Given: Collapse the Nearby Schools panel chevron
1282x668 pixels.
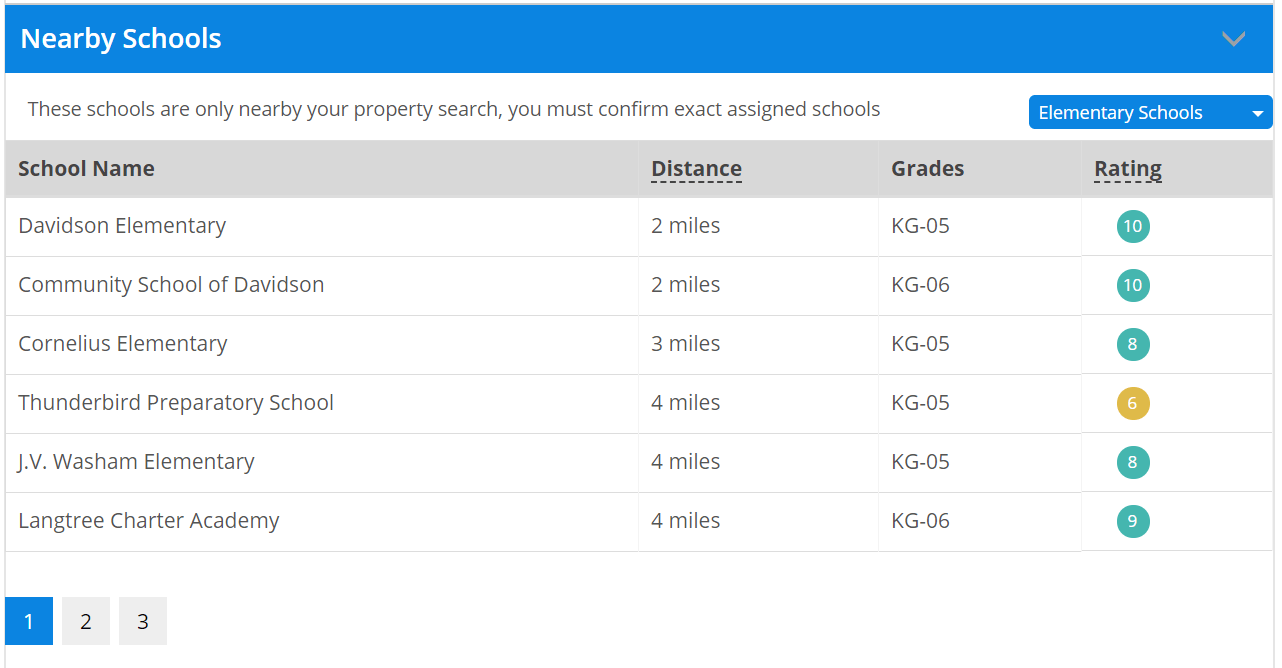Looking at the screenshot, I should 1233,39.
